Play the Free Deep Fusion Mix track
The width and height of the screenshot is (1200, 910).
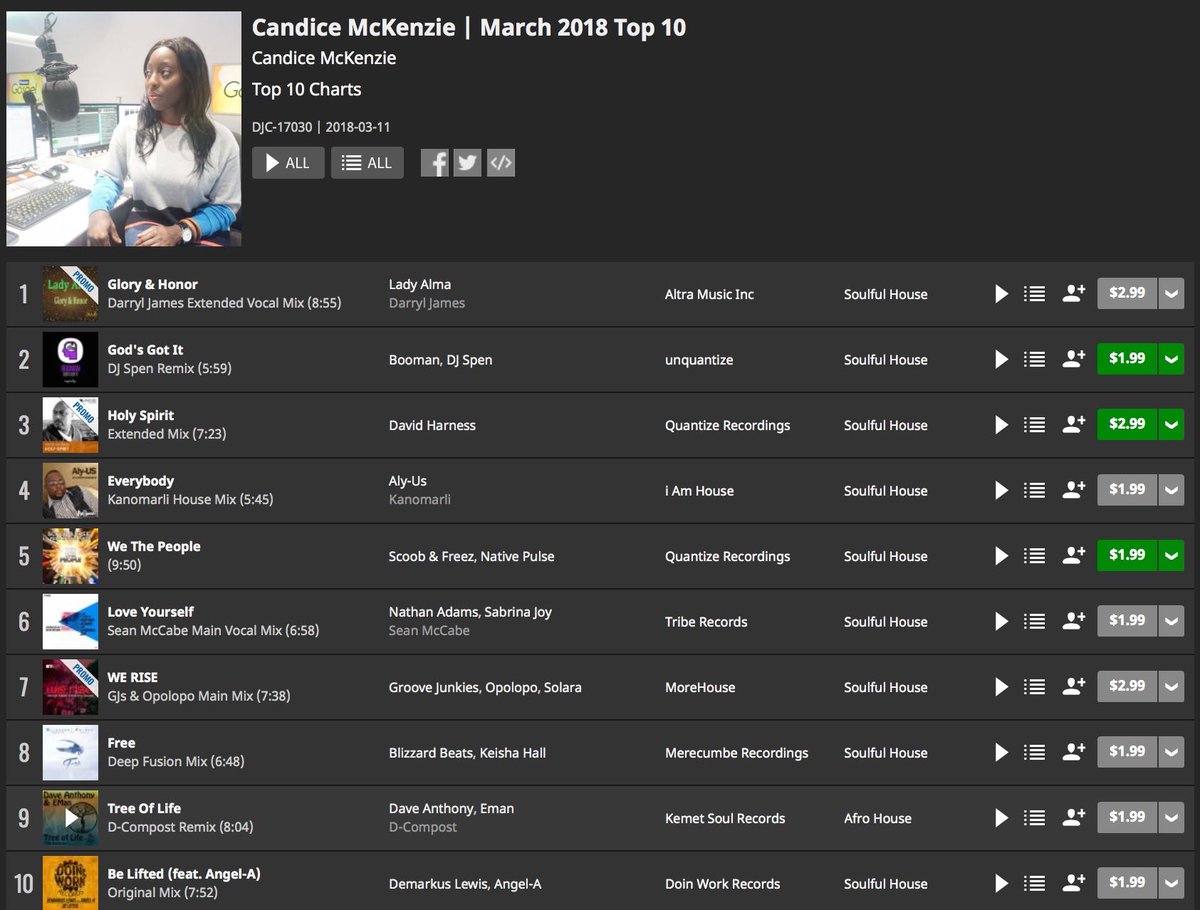click(x=1001, y=752)
